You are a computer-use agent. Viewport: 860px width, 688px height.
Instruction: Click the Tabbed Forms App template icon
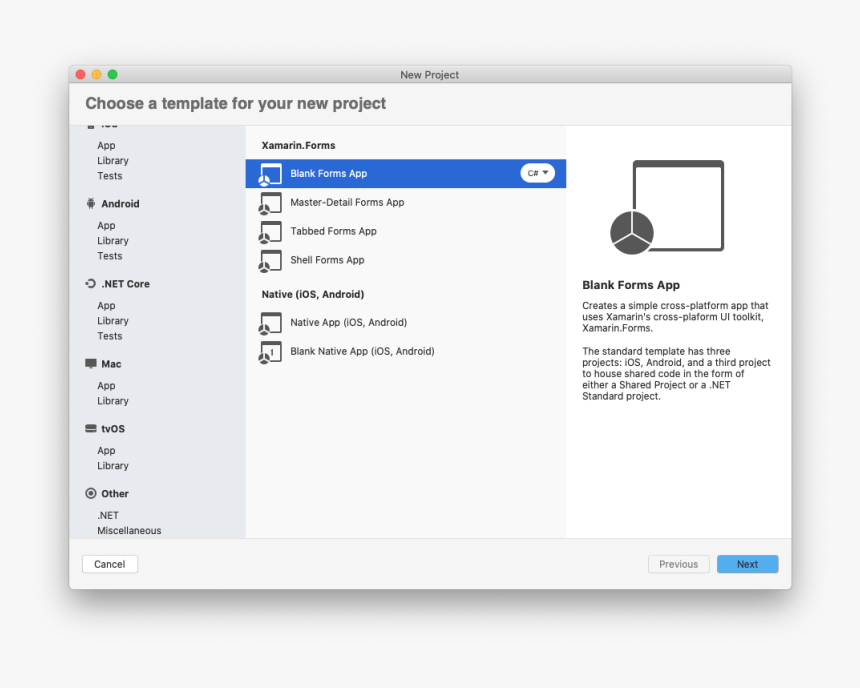pyautogui.click(x=270, y=231)
